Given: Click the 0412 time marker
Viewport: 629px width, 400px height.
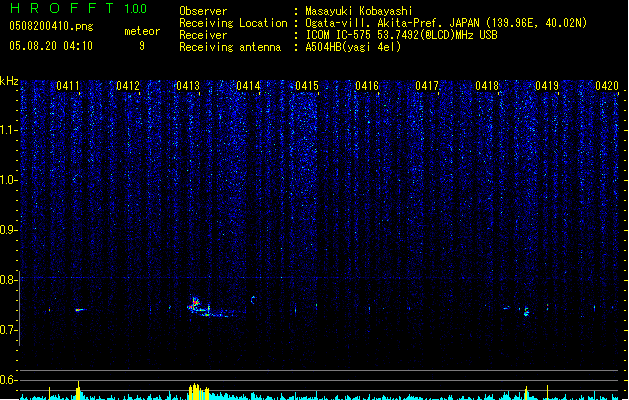Looking at the screenshot, I should point(128,86).
